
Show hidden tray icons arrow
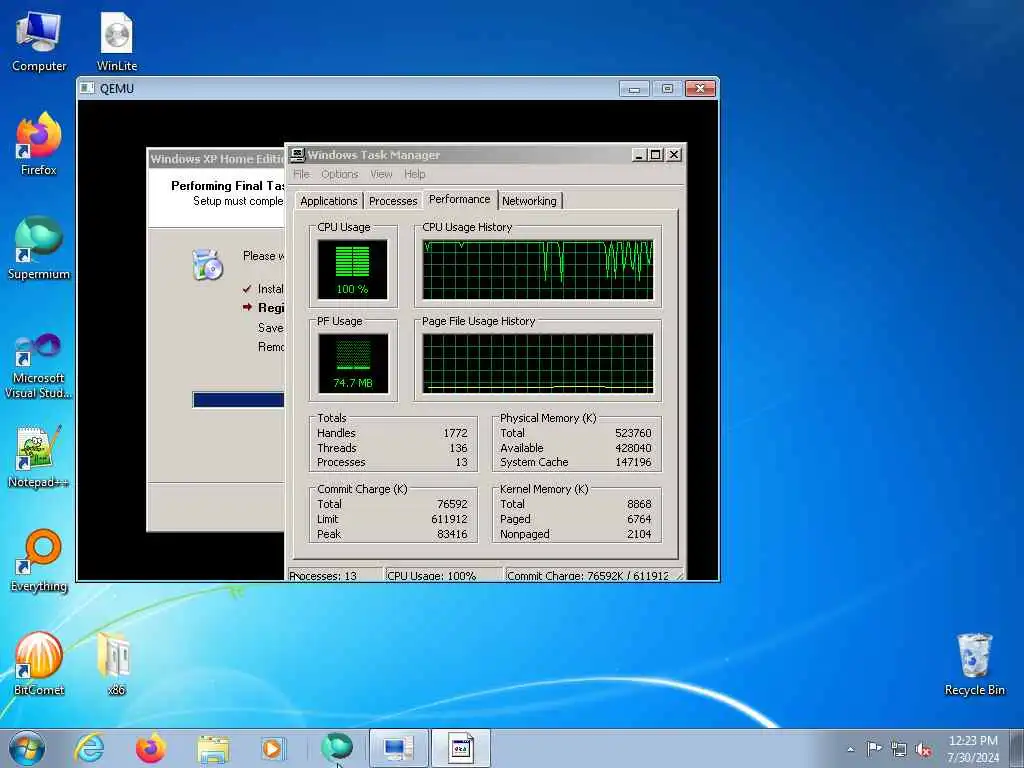pos(850,749)
